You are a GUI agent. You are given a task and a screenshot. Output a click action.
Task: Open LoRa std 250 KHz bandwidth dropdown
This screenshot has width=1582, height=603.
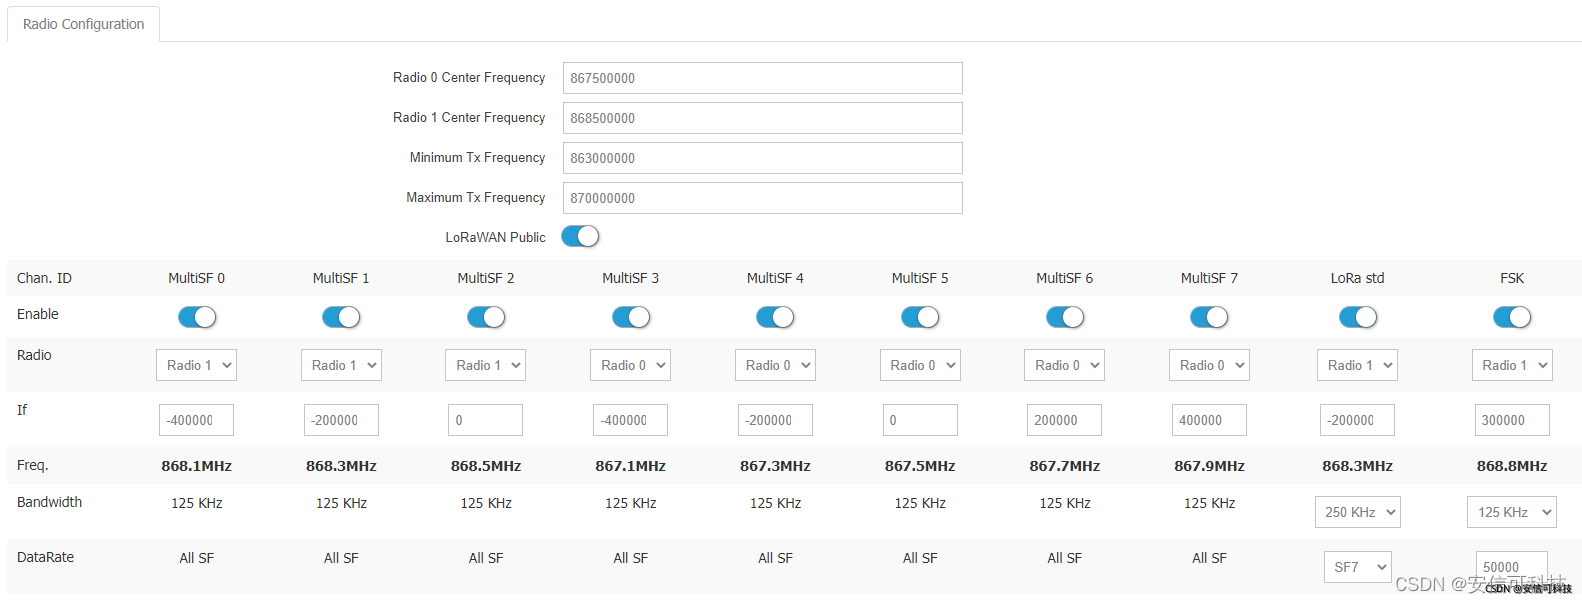click(1358, 512)
